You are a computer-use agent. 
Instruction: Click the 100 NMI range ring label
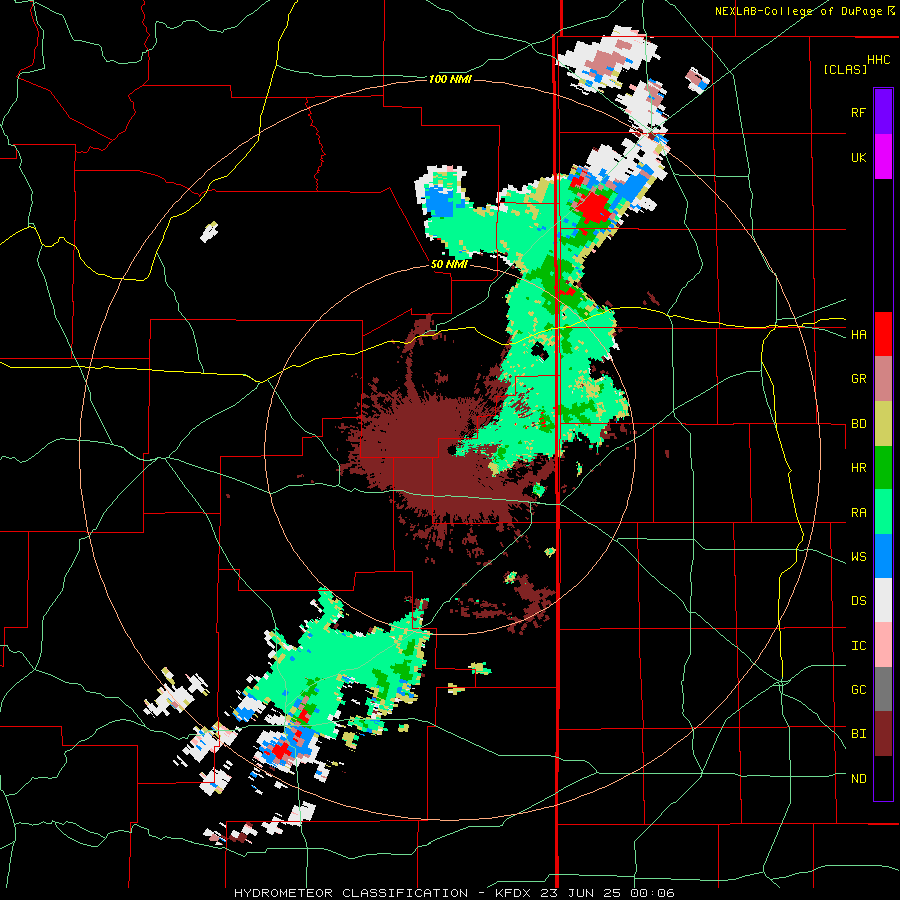[x=450, y=79]
